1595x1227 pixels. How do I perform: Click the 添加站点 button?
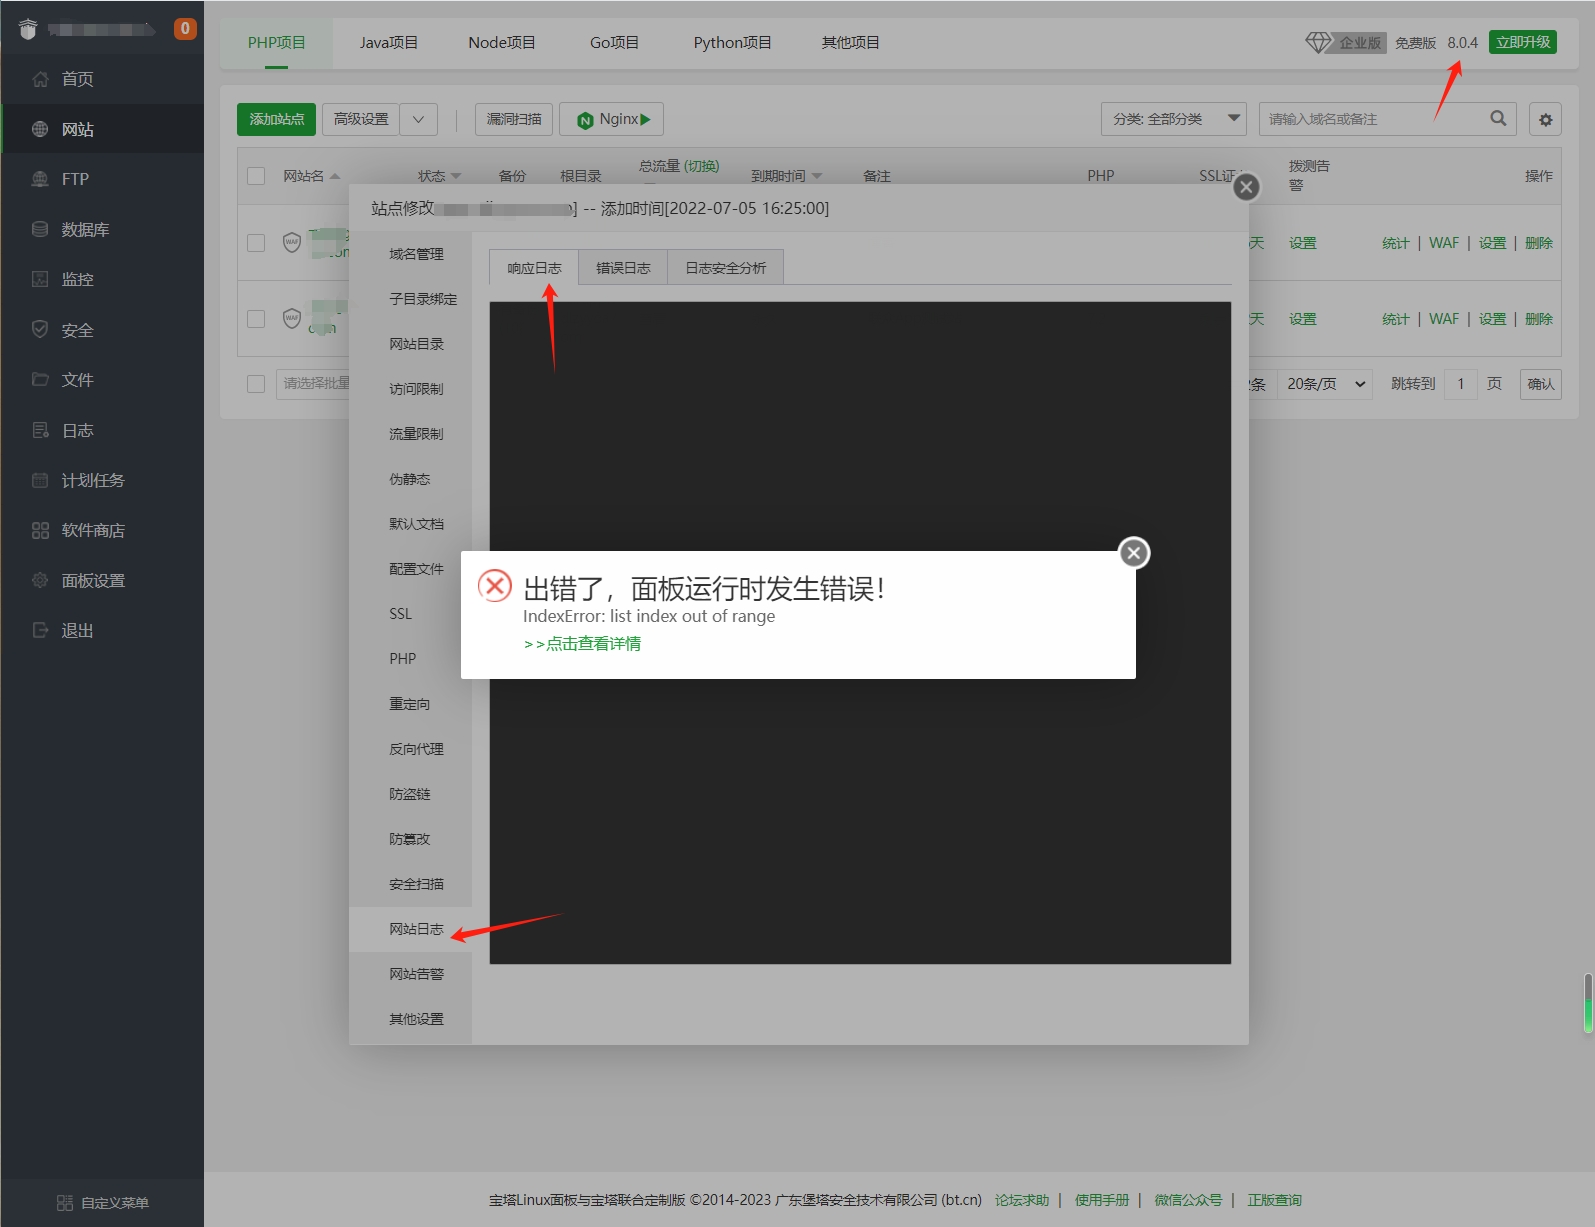pos(277,119)
